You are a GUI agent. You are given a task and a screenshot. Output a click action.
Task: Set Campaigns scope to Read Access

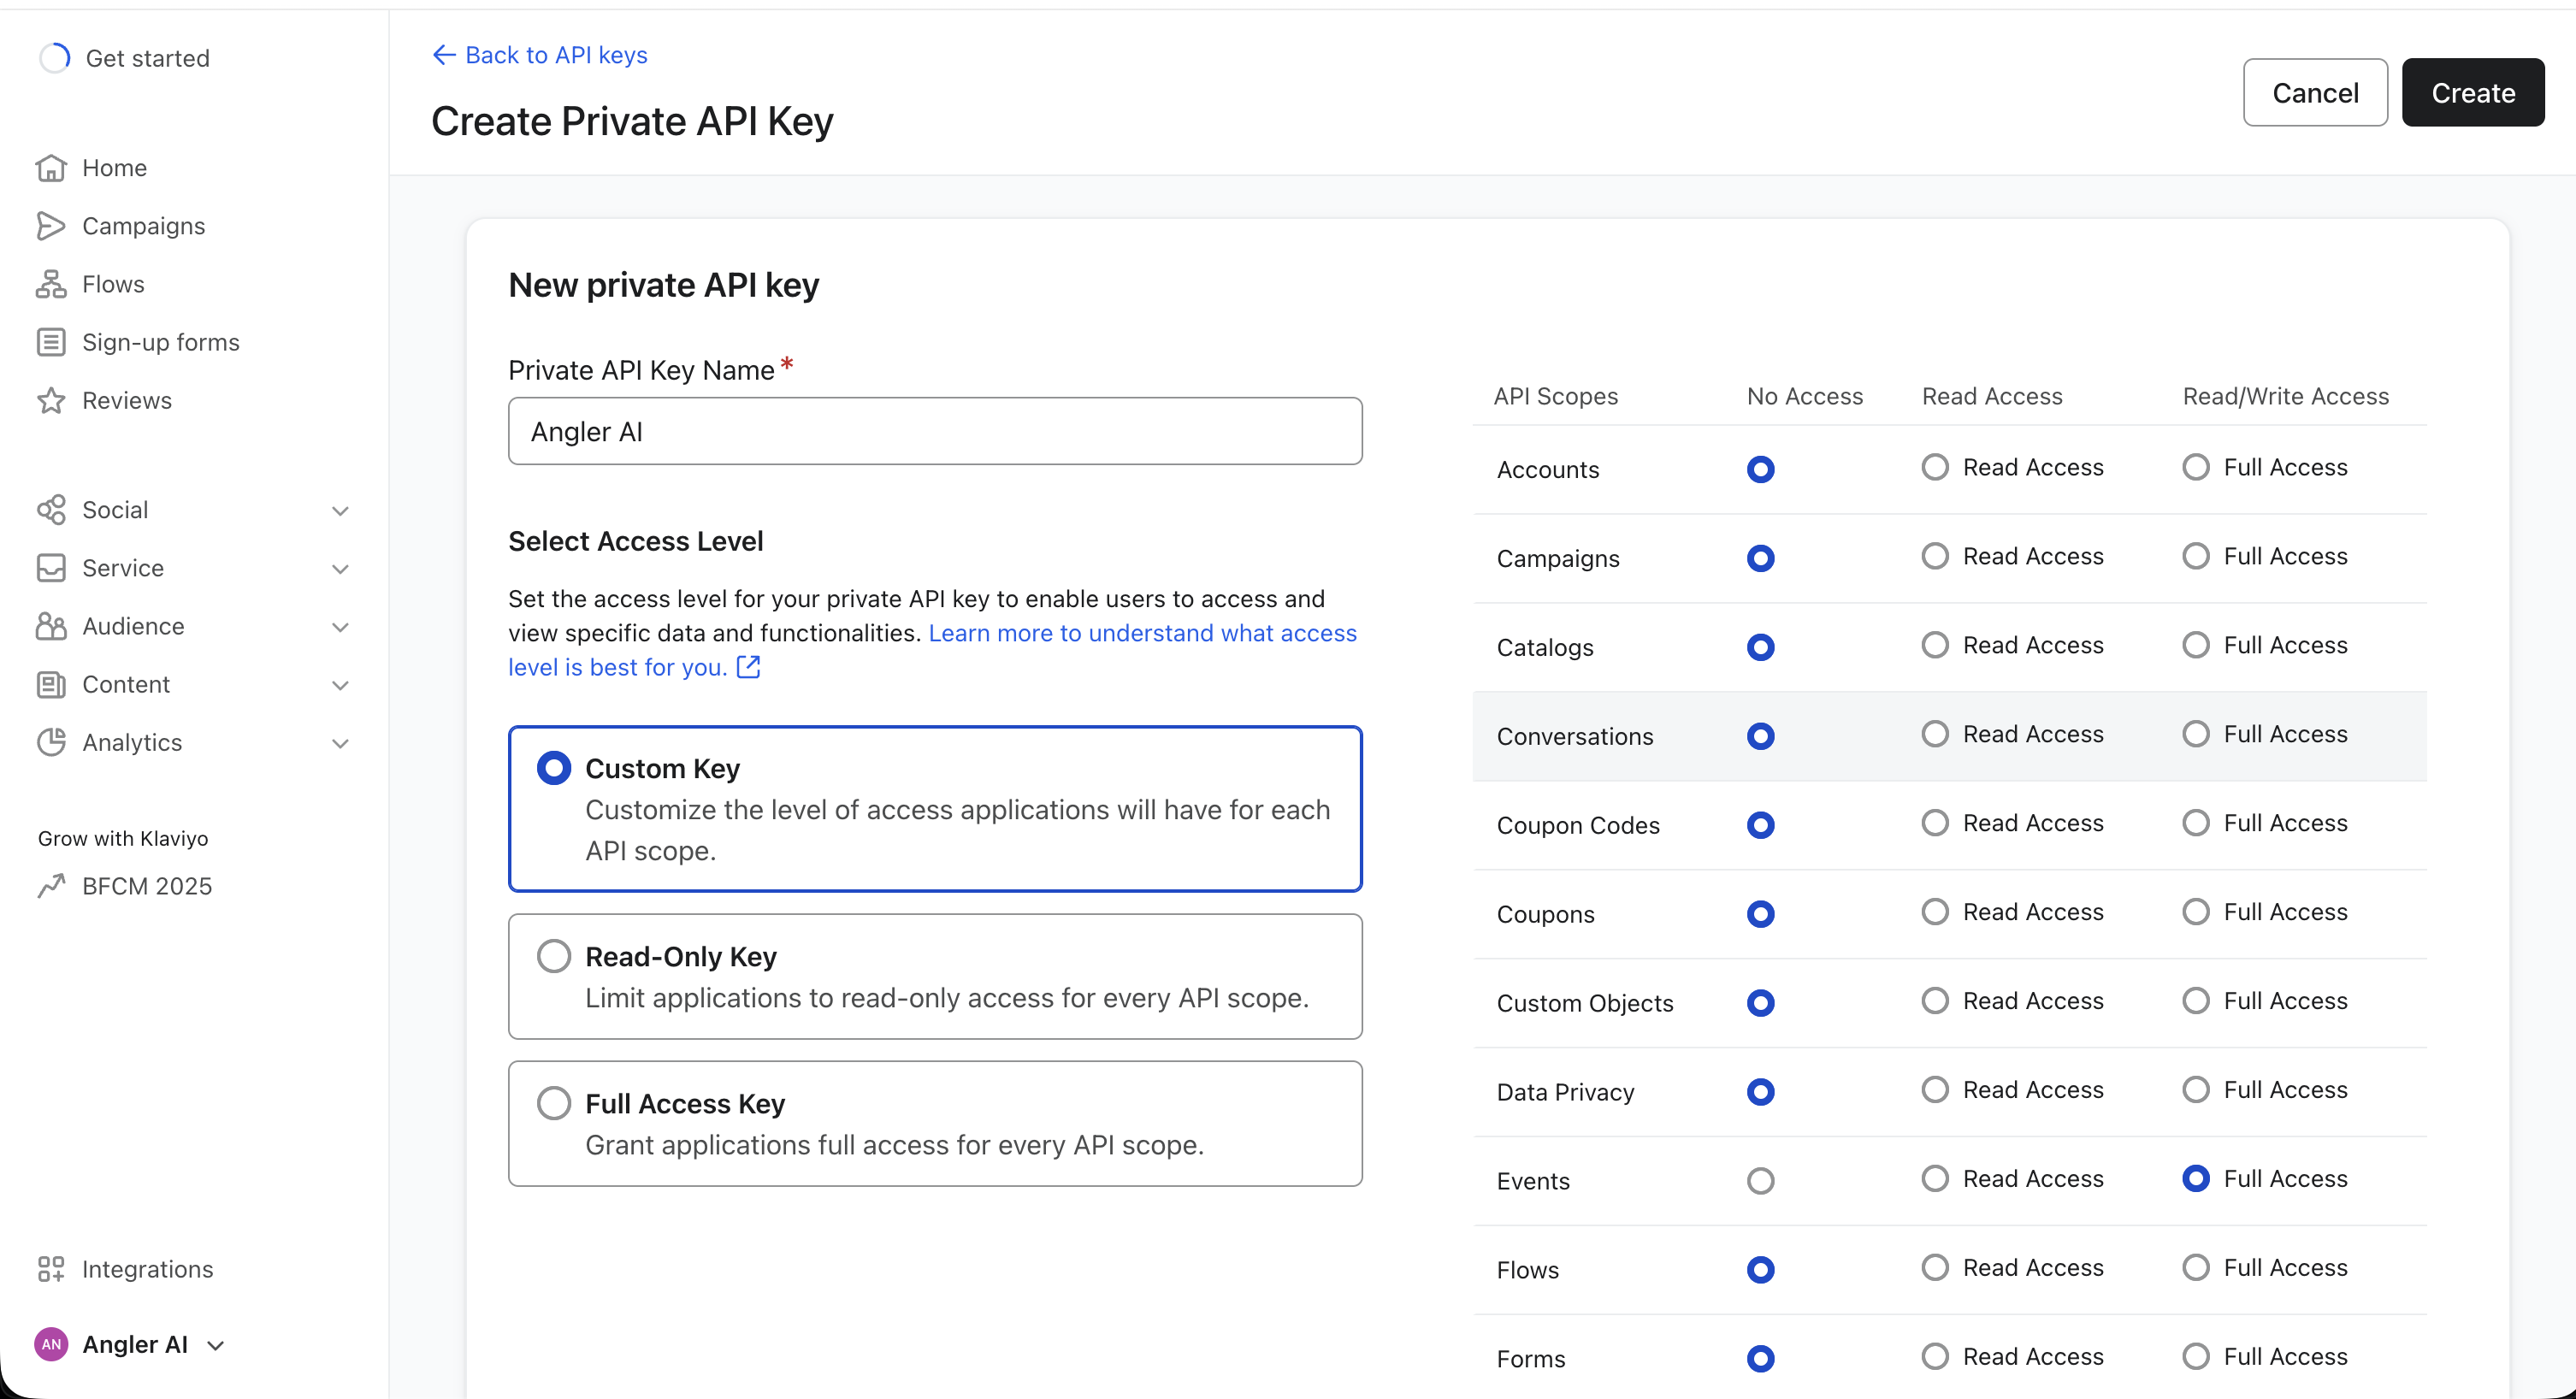tap(1935, 556)
